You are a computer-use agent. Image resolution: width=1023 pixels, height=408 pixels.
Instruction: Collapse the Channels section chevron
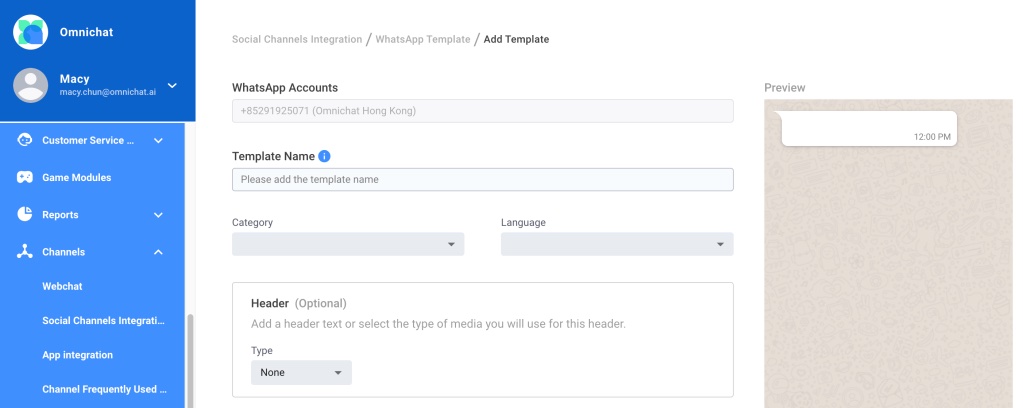158,252
